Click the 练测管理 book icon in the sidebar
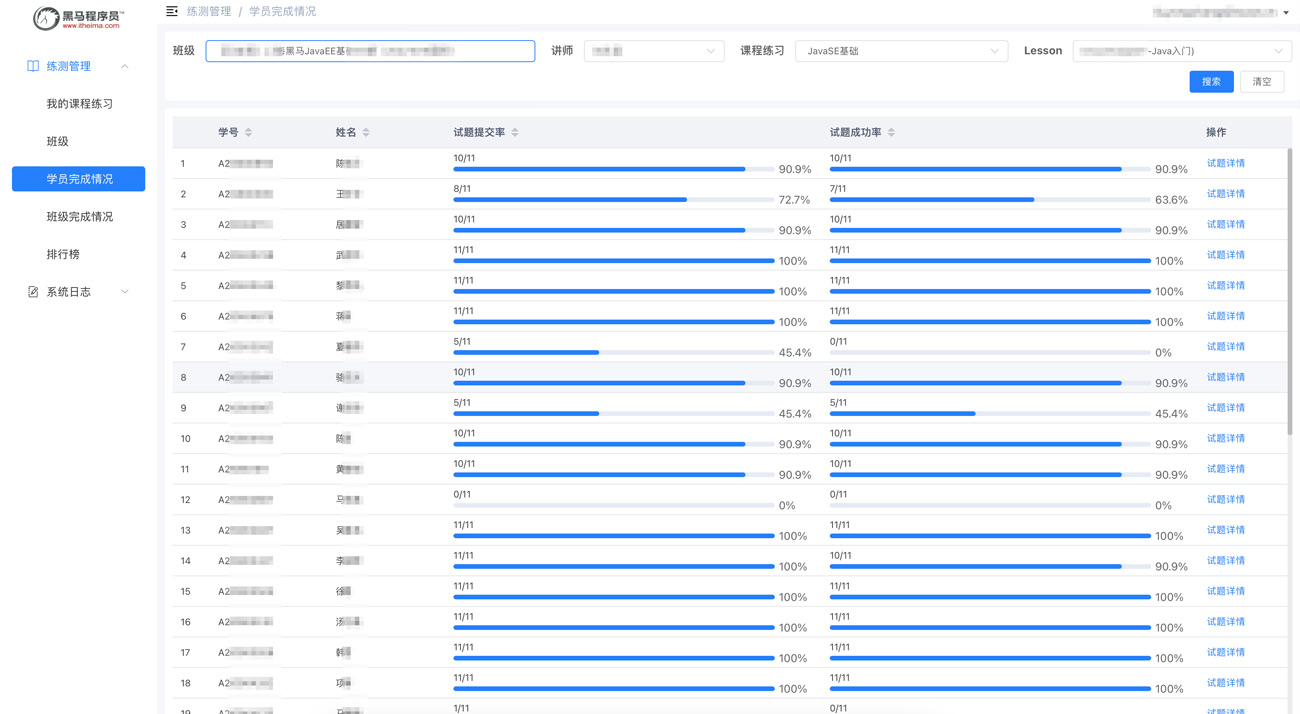The image size is (1300, 714). tap(33, 66)
